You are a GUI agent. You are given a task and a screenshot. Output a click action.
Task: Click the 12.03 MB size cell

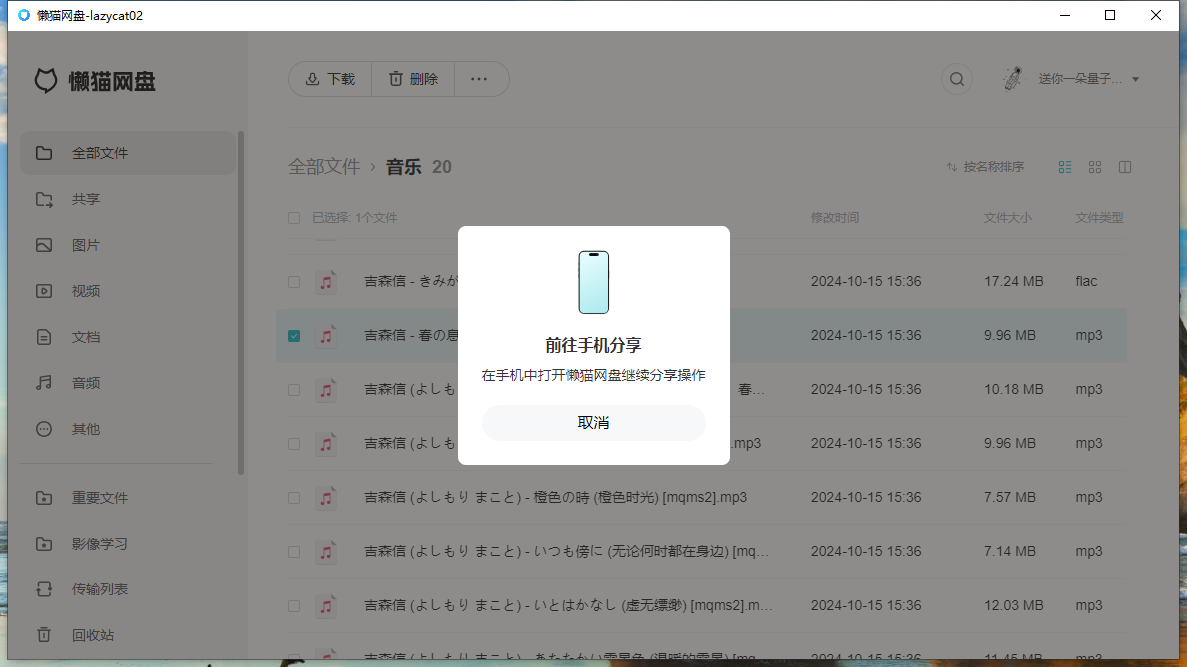1014,605
